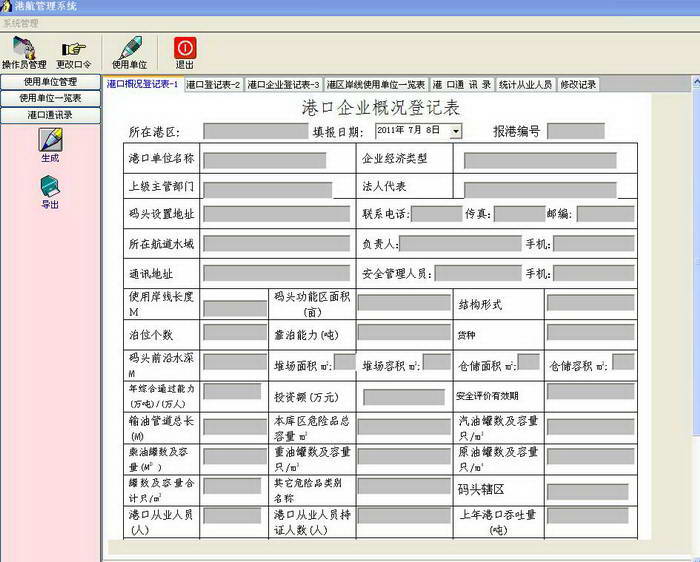Click the 靠泊能力 input field

(404, 332)
